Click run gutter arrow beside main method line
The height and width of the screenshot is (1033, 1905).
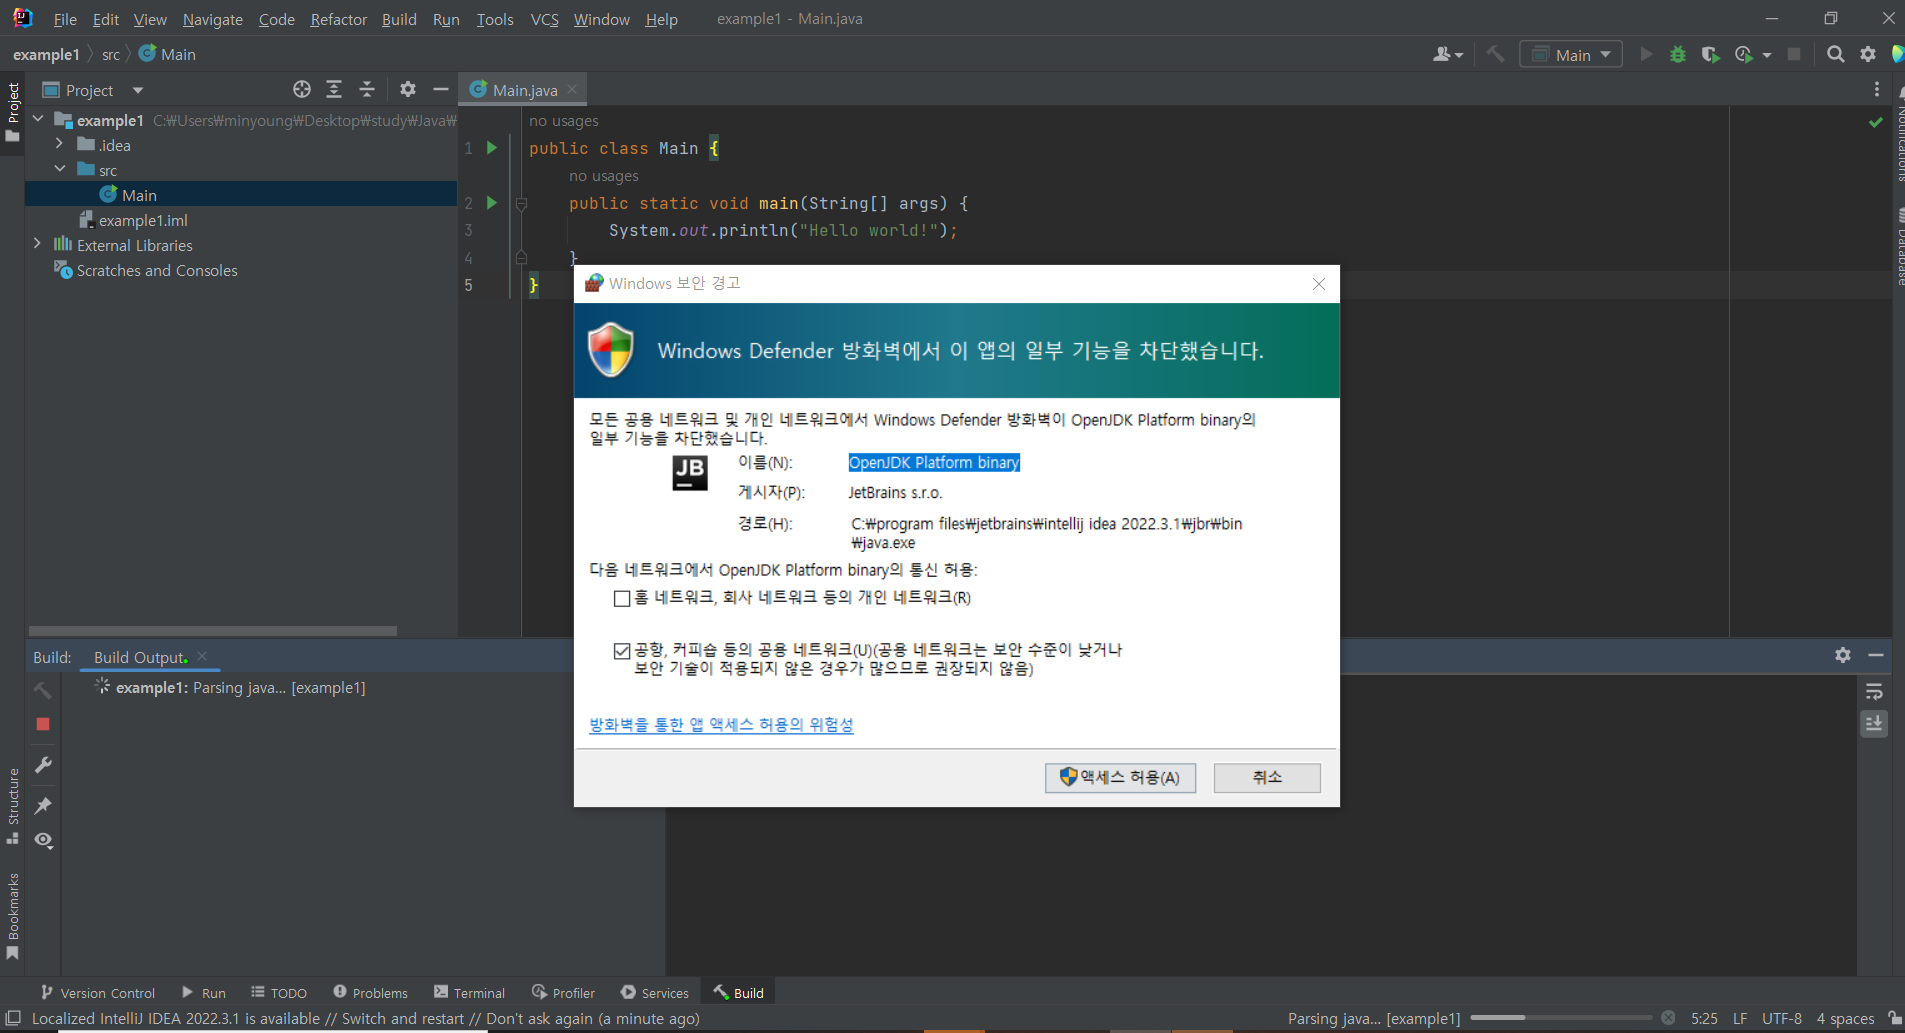[491, 202]
